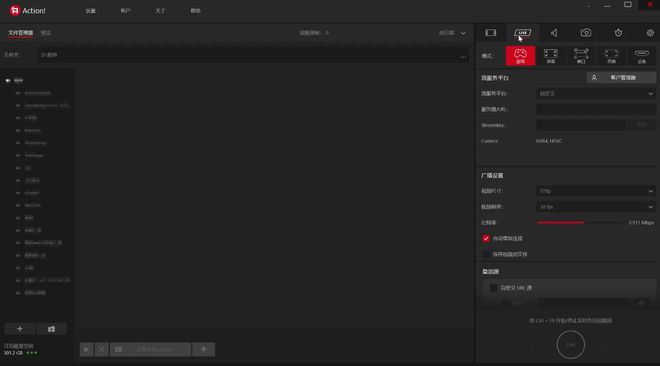This screenshot has width=660, height=366.
Task: Open the first menu item beside Action! logo
Action: (90, 11)
